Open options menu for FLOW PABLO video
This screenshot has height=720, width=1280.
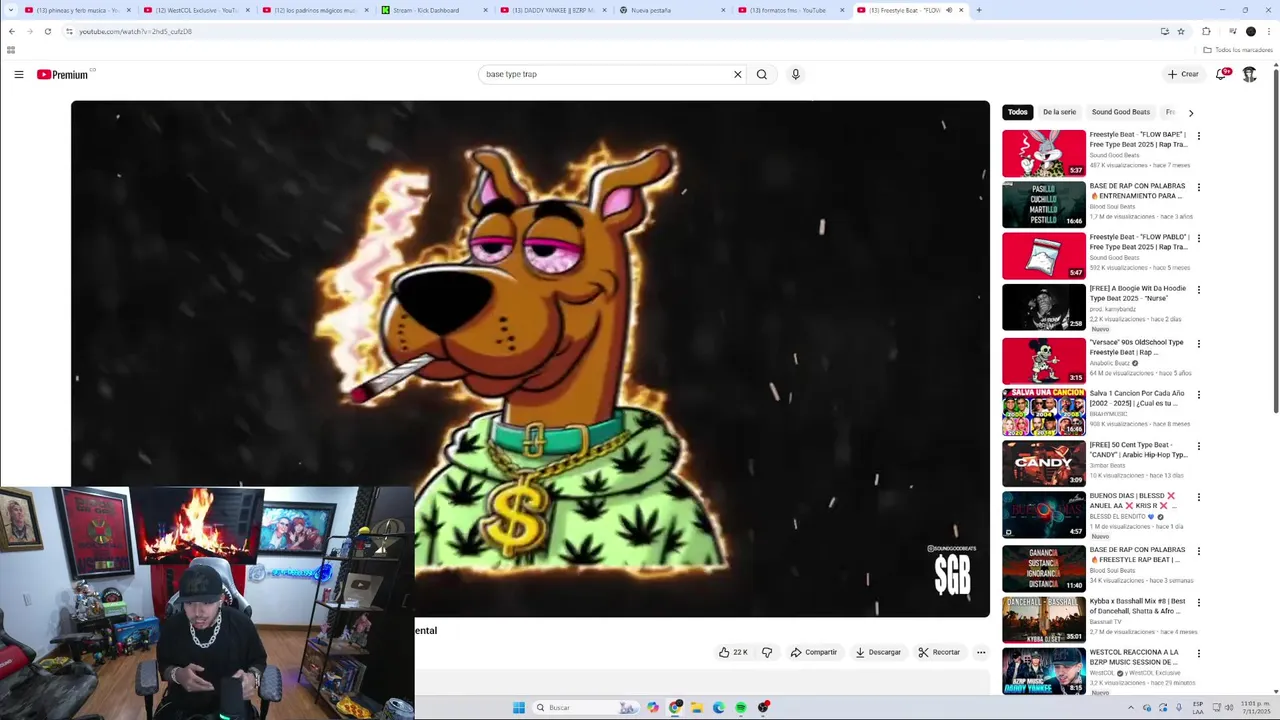pyautogui.click(x=1198, y=239)
